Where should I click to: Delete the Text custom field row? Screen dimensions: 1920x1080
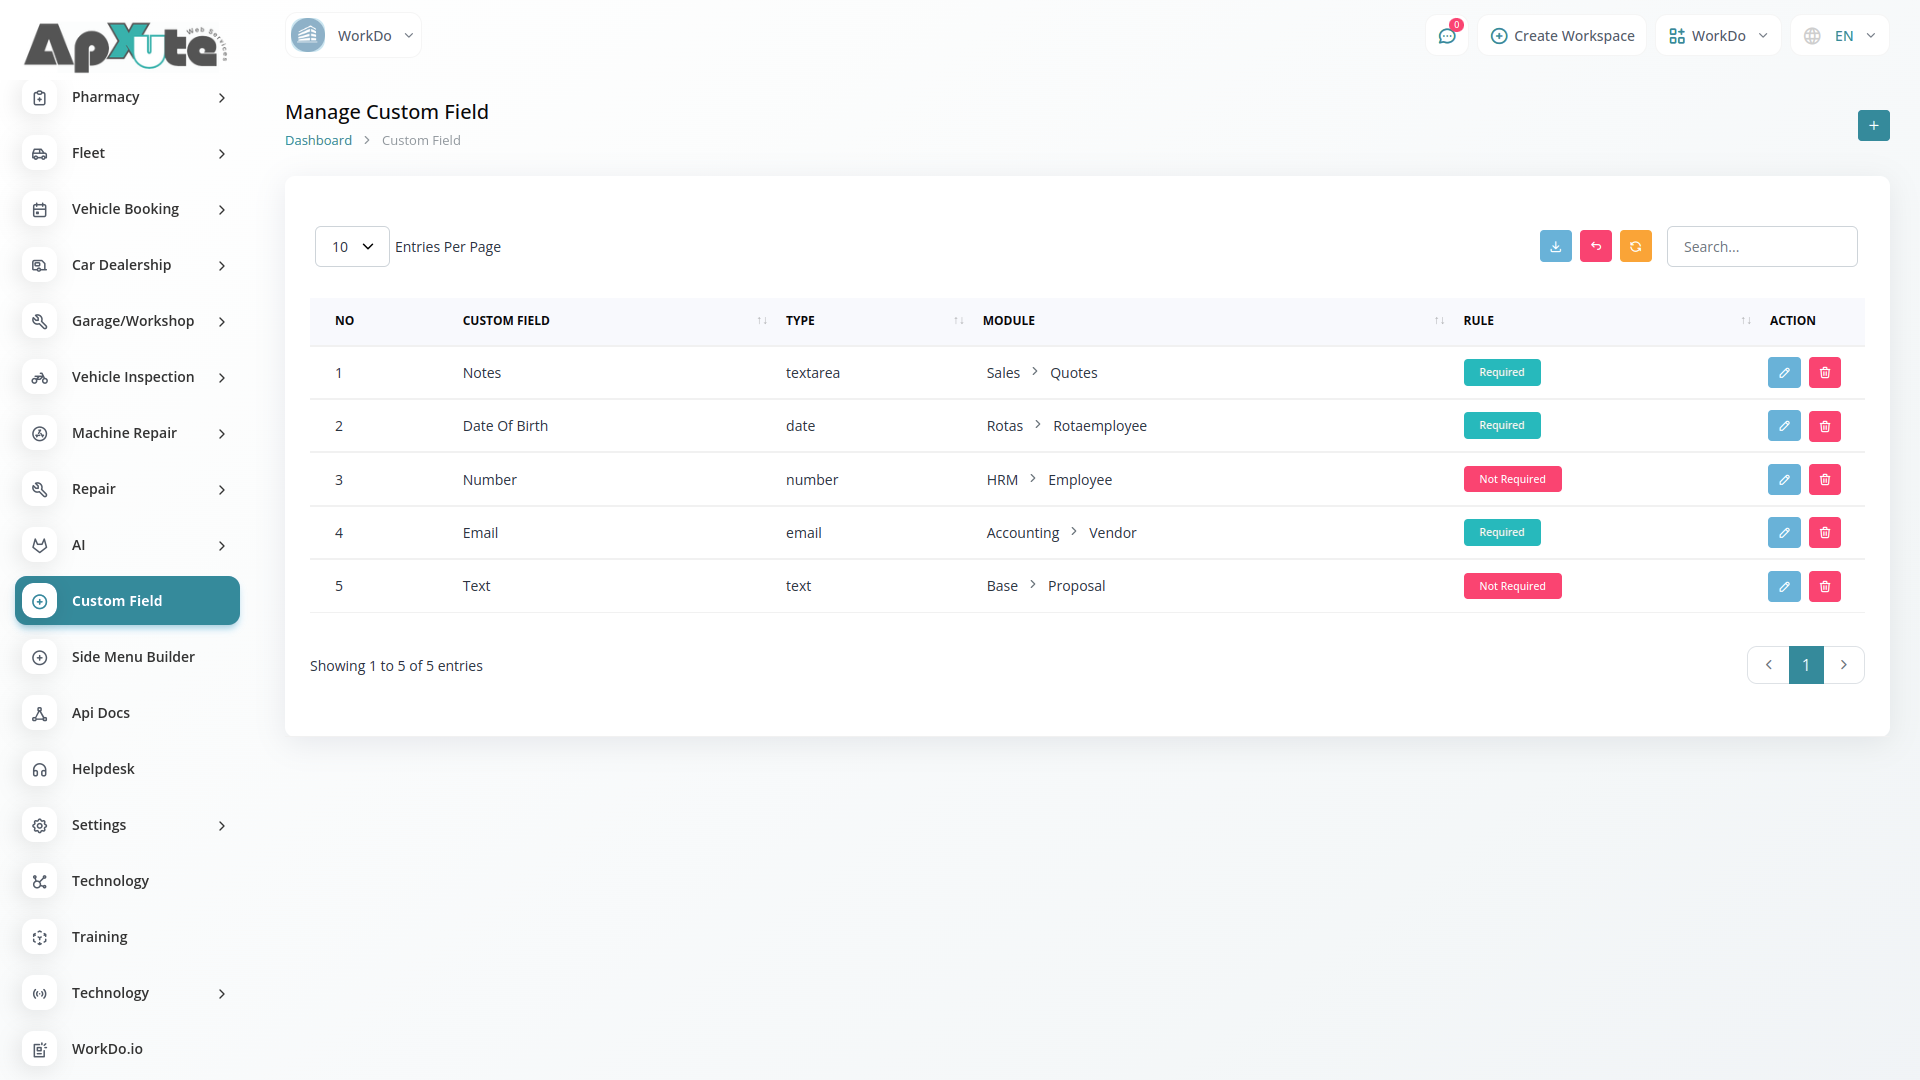tap(1824, 586)
